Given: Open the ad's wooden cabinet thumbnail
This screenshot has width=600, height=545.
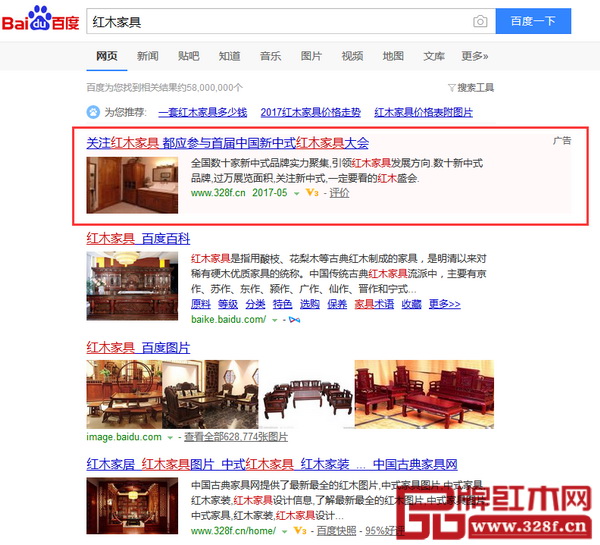Looking at the screenshot, I should 132,185.
